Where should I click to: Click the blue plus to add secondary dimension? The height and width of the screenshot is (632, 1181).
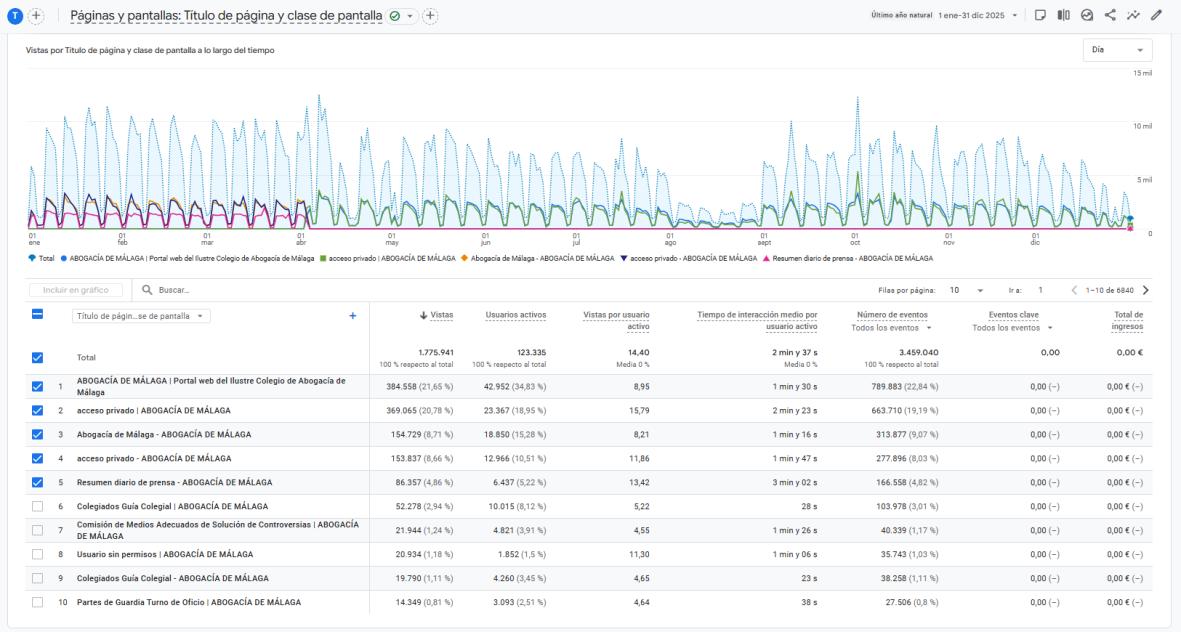(352, 316)
